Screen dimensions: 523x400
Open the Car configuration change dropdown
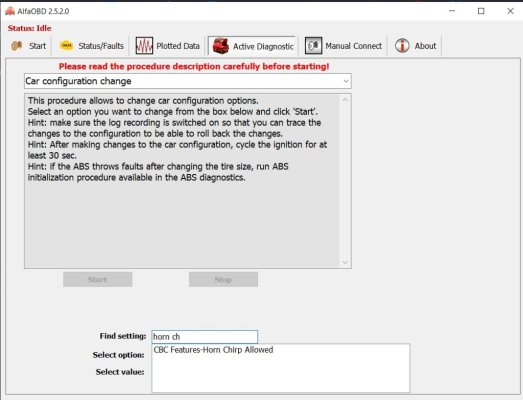tap(187, 81)
